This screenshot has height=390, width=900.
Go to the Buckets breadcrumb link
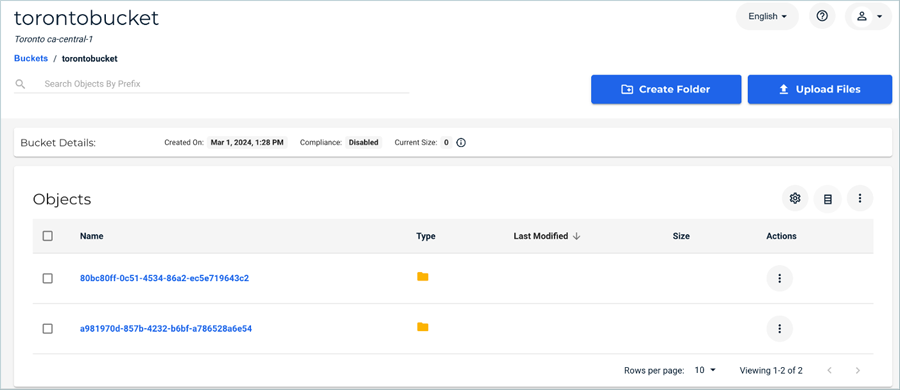[31, 58]
